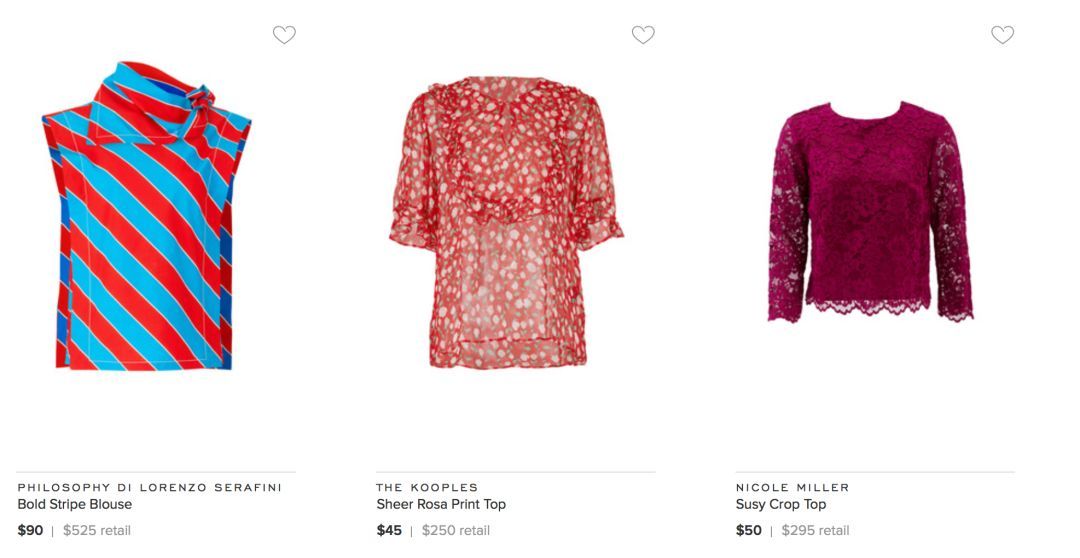Viewport: 1080px width, 558px height.
Task: Save the Susy Crop Top via heart icon
Action: 1002,35
